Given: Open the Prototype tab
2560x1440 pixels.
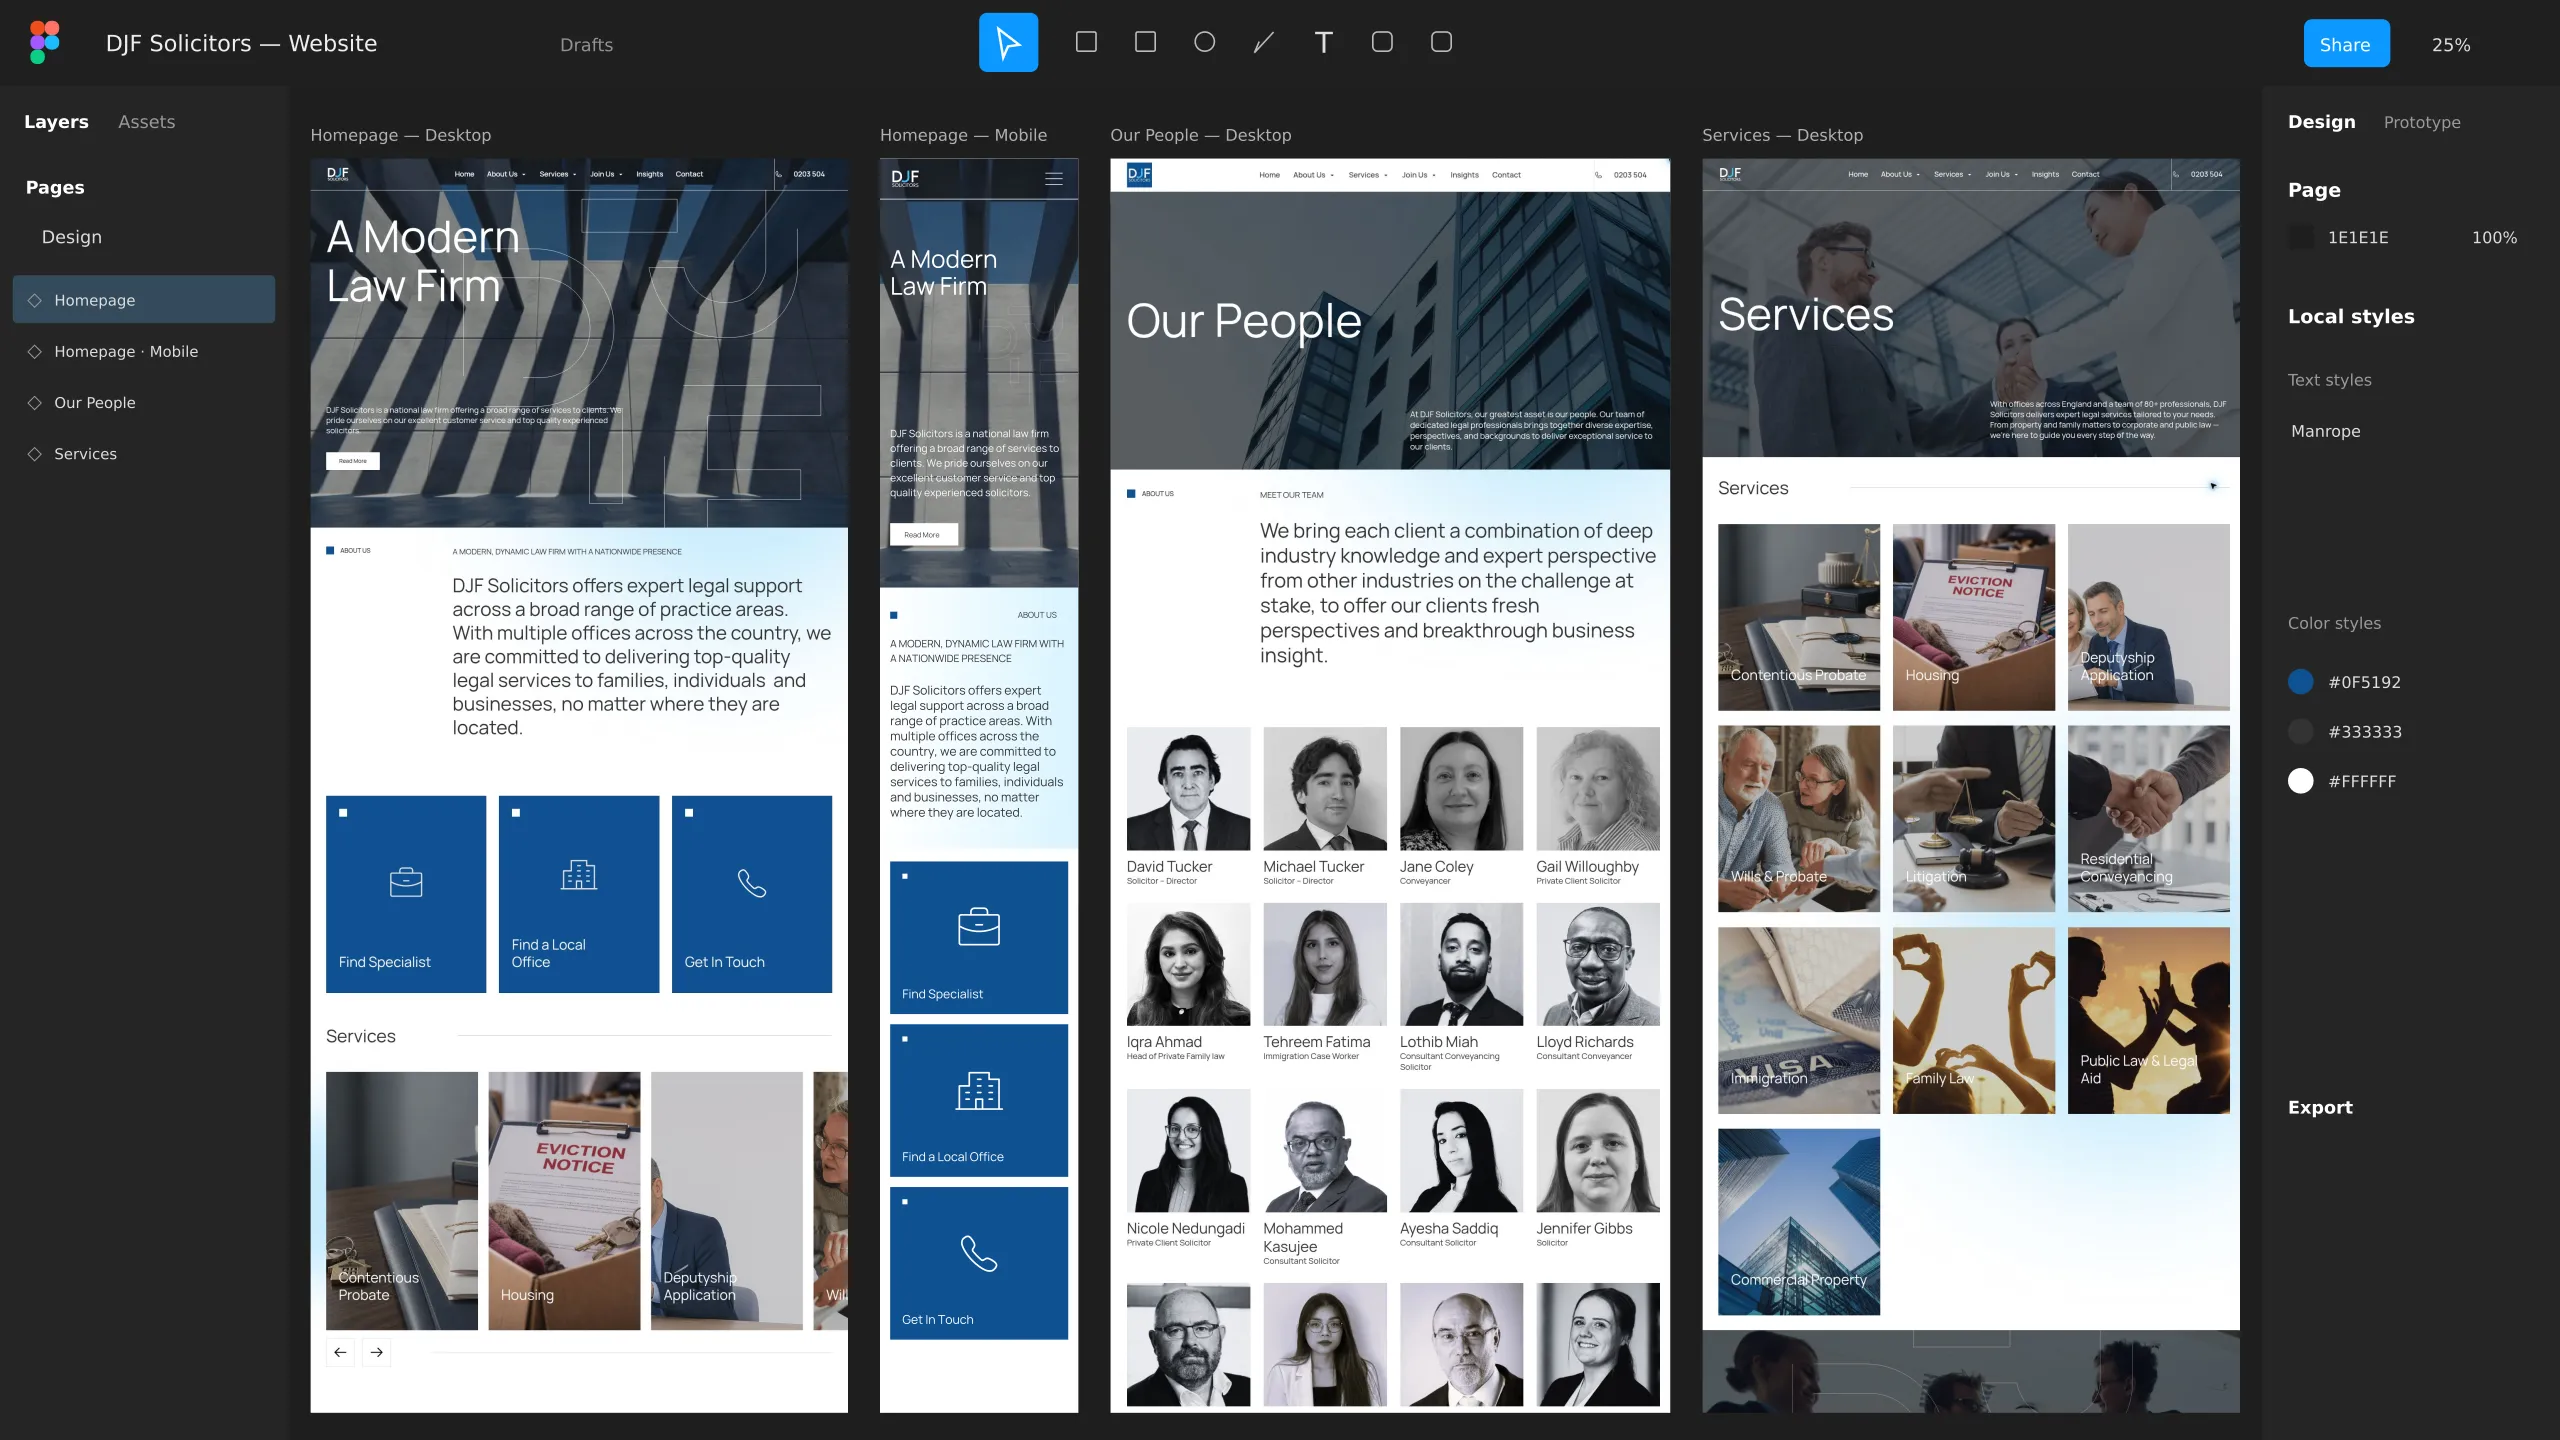Looking at the screenshot, I should coord(2422,122).
